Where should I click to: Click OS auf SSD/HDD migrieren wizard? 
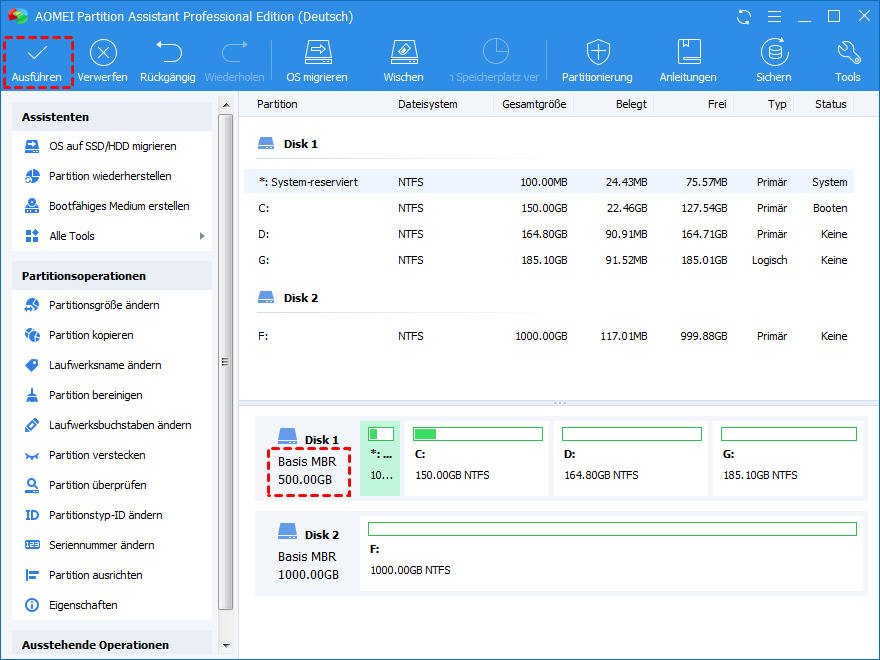(x=112, y=146)
